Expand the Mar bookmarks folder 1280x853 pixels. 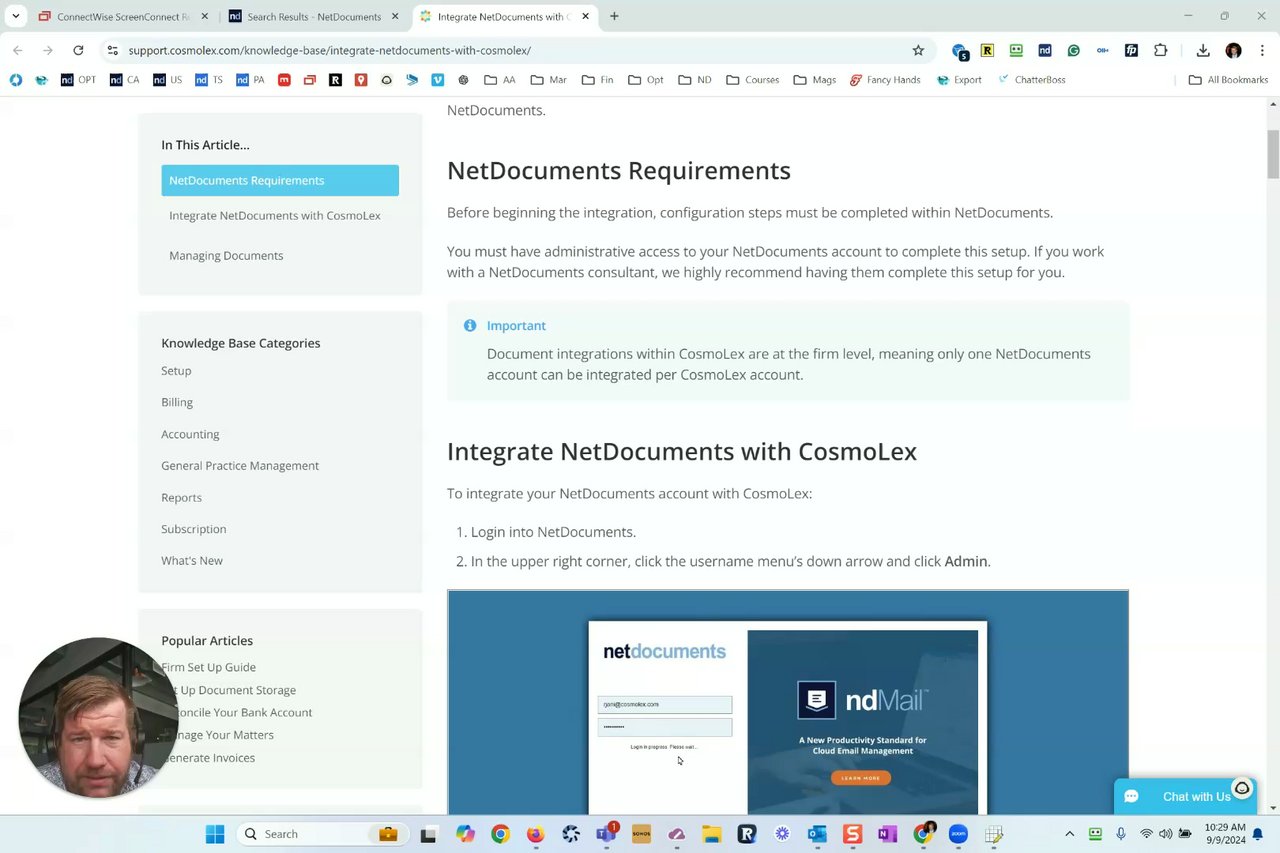[549, 80]
